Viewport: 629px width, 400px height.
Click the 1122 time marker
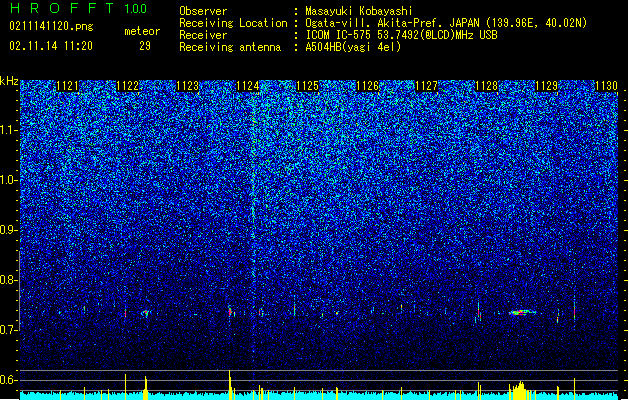[x=128, y=86]
